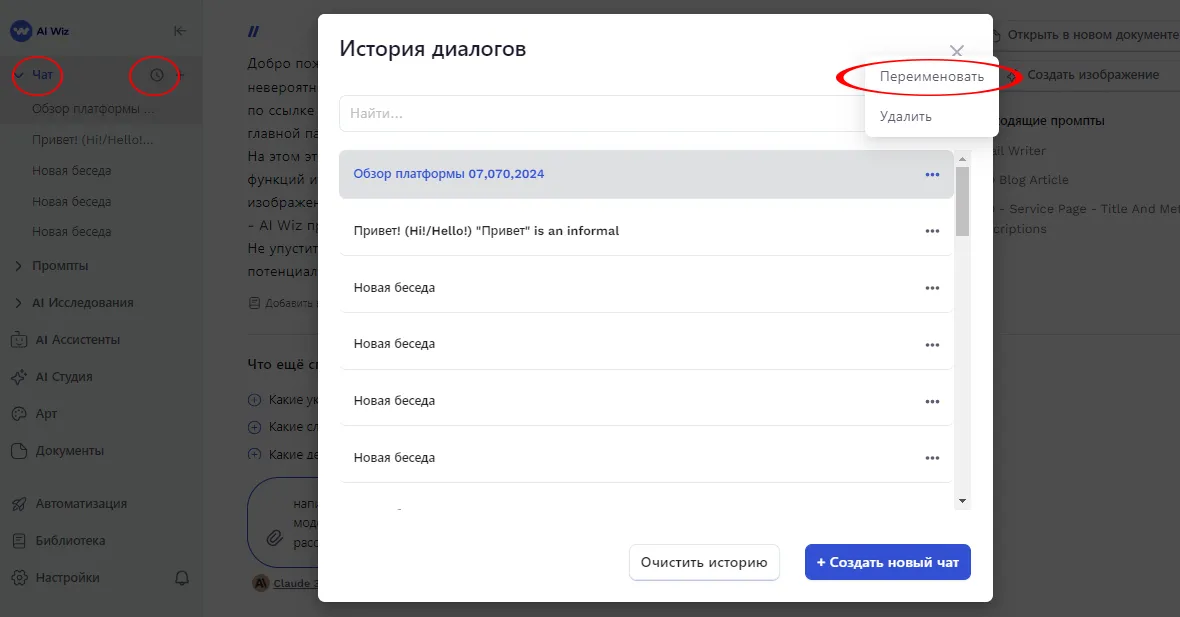Viewport: 1180px width, 617px height.
Task: Collapse the sidebar with the arrow icon
Action: pos(180,30)
